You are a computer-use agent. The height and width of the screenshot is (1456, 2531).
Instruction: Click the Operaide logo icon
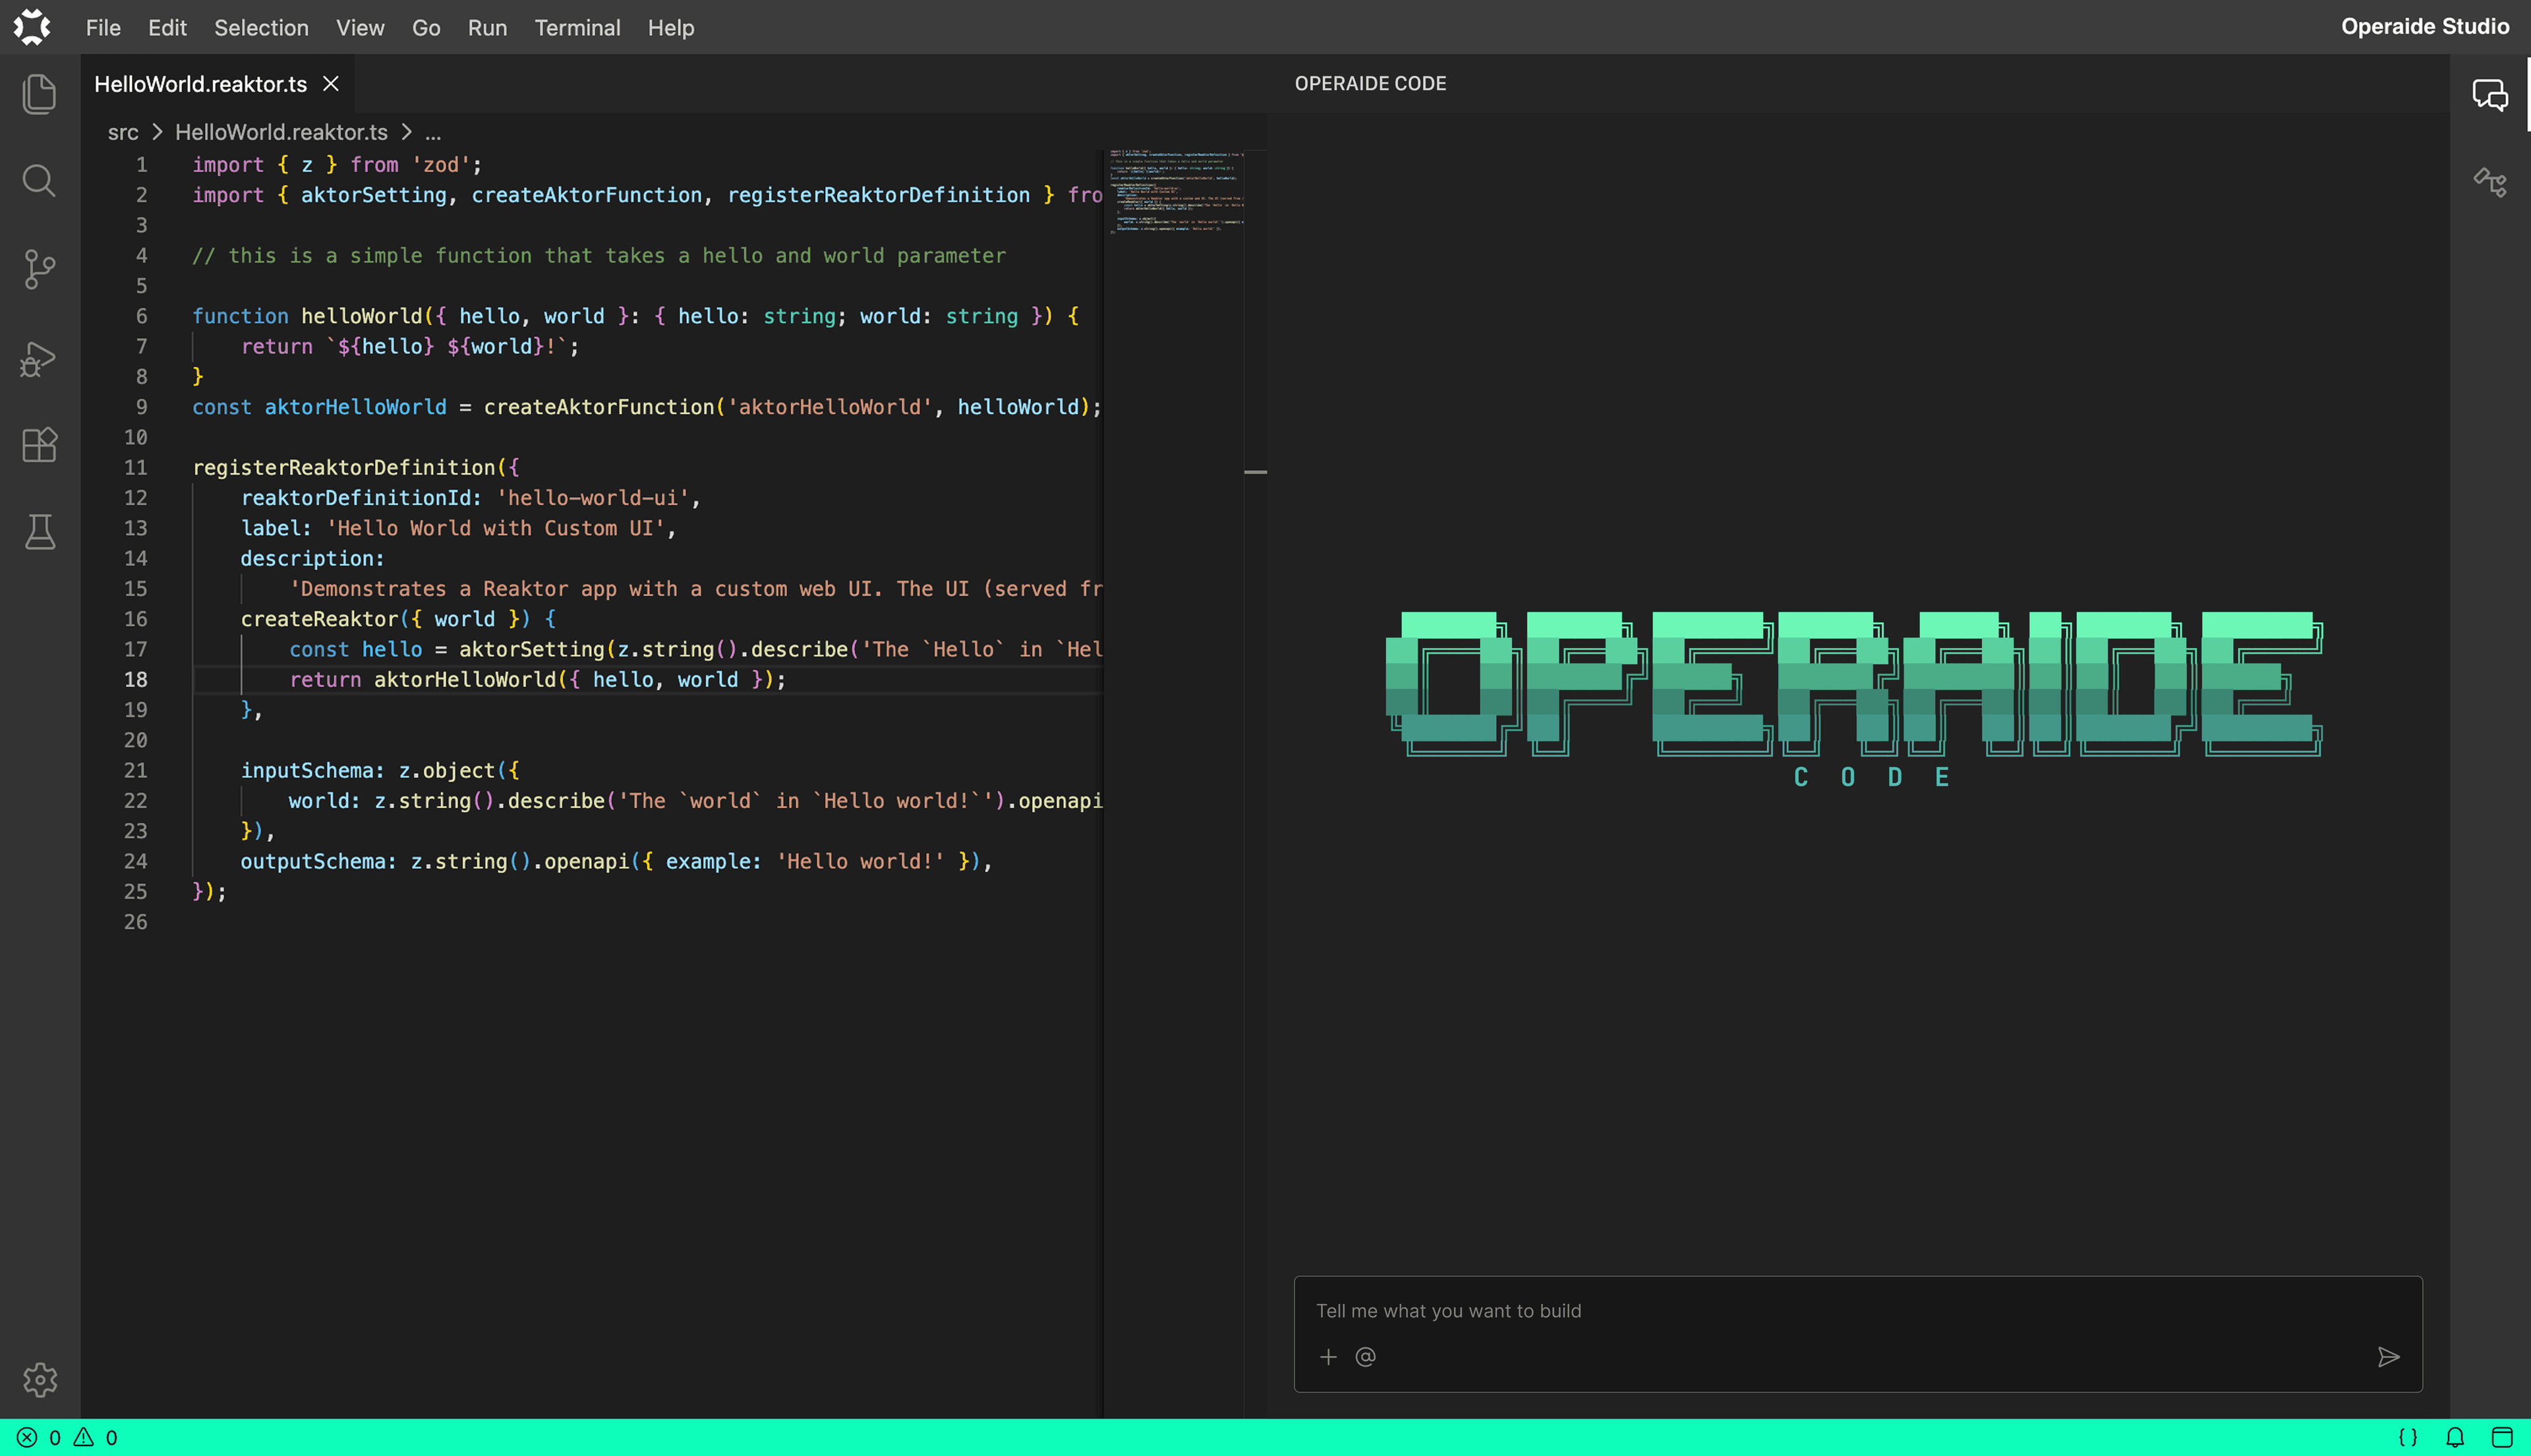[x=32, y=27]
